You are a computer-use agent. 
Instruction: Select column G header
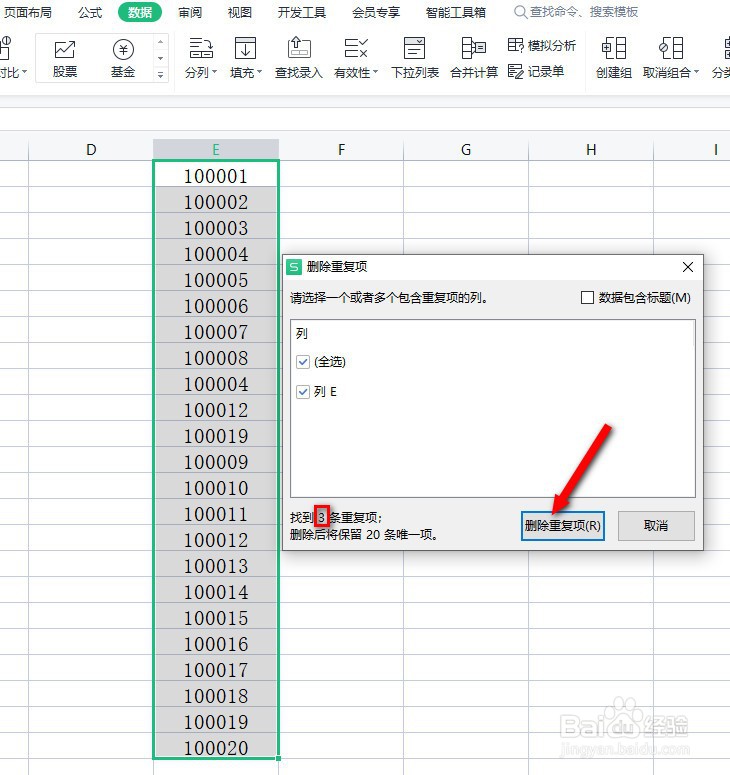click(466, 150)
